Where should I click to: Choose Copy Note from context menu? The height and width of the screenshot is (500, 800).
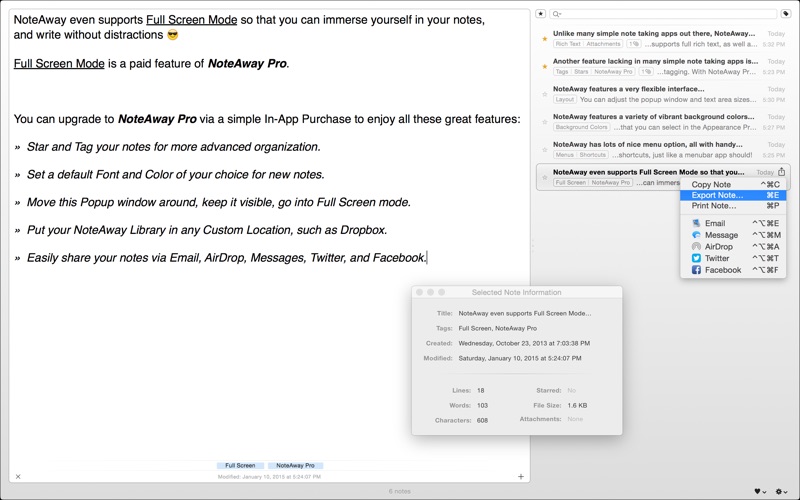[733, 184]
